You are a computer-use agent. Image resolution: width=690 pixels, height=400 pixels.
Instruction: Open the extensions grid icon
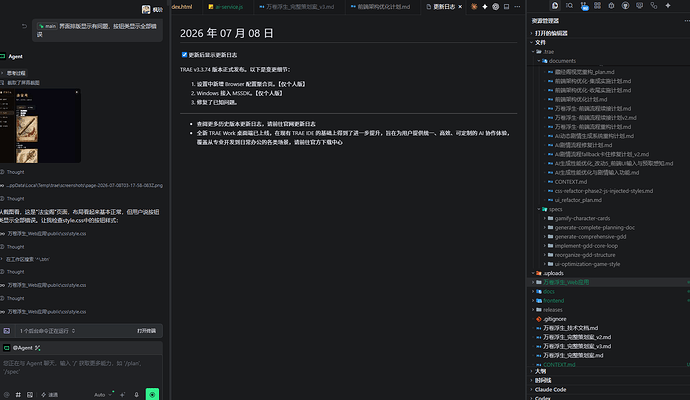click(x=597, y=6)
